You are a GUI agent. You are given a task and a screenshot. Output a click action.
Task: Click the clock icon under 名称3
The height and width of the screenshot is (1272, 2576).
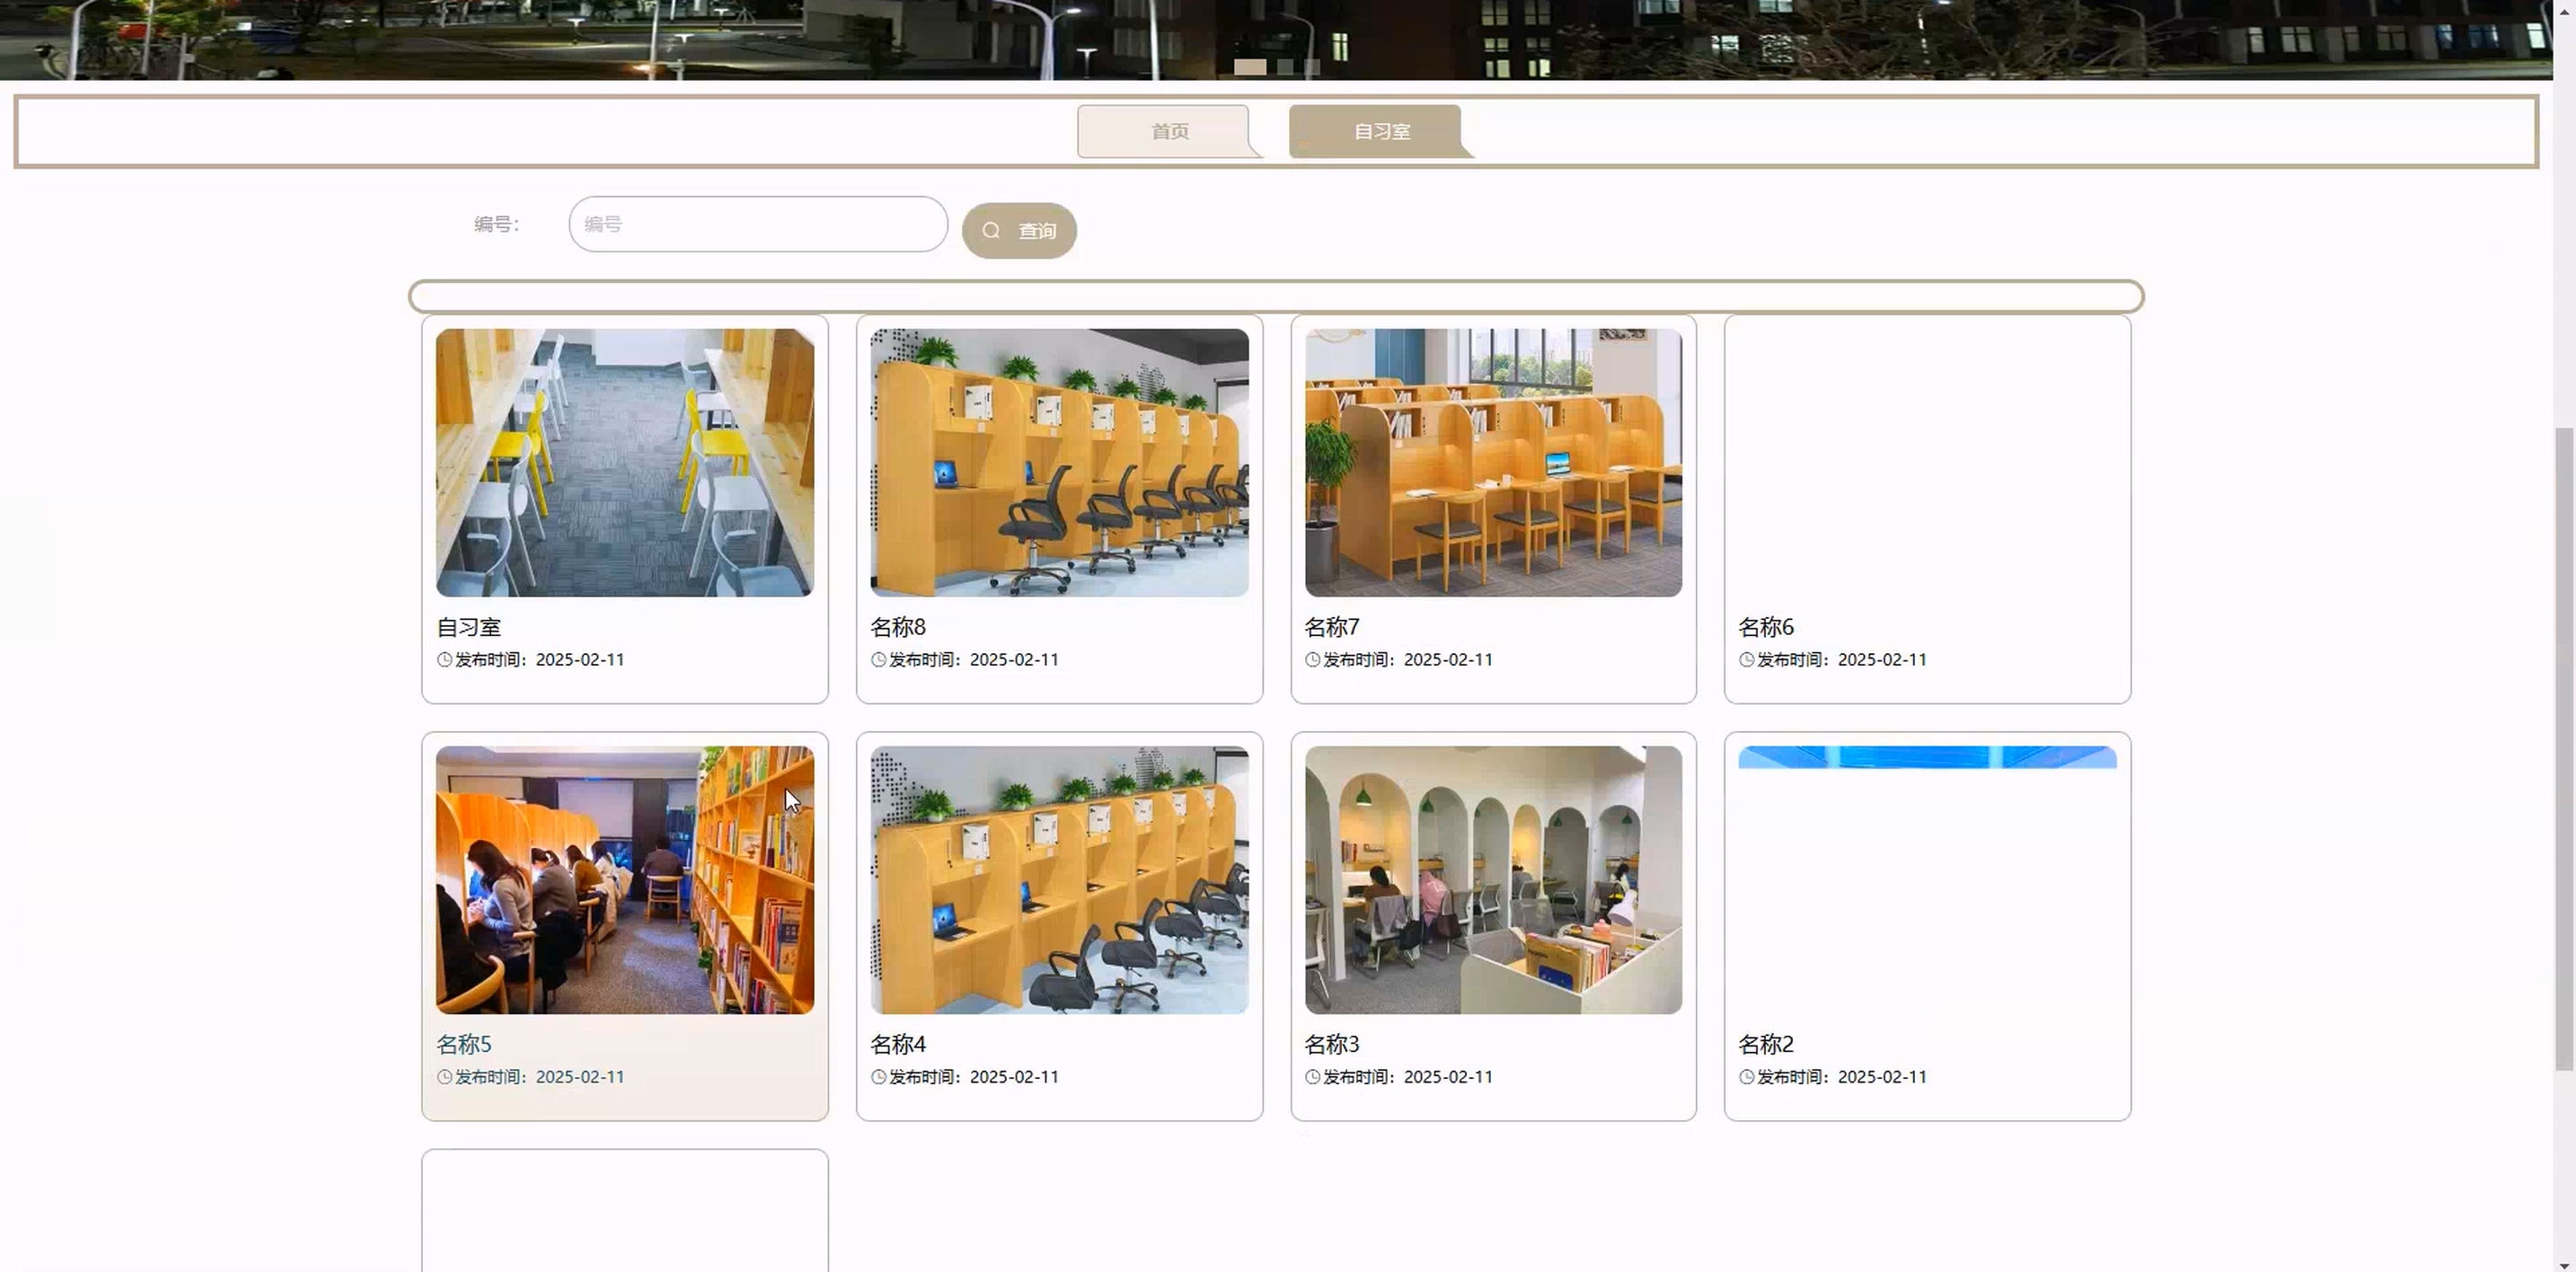[x=1312, y=1077]
